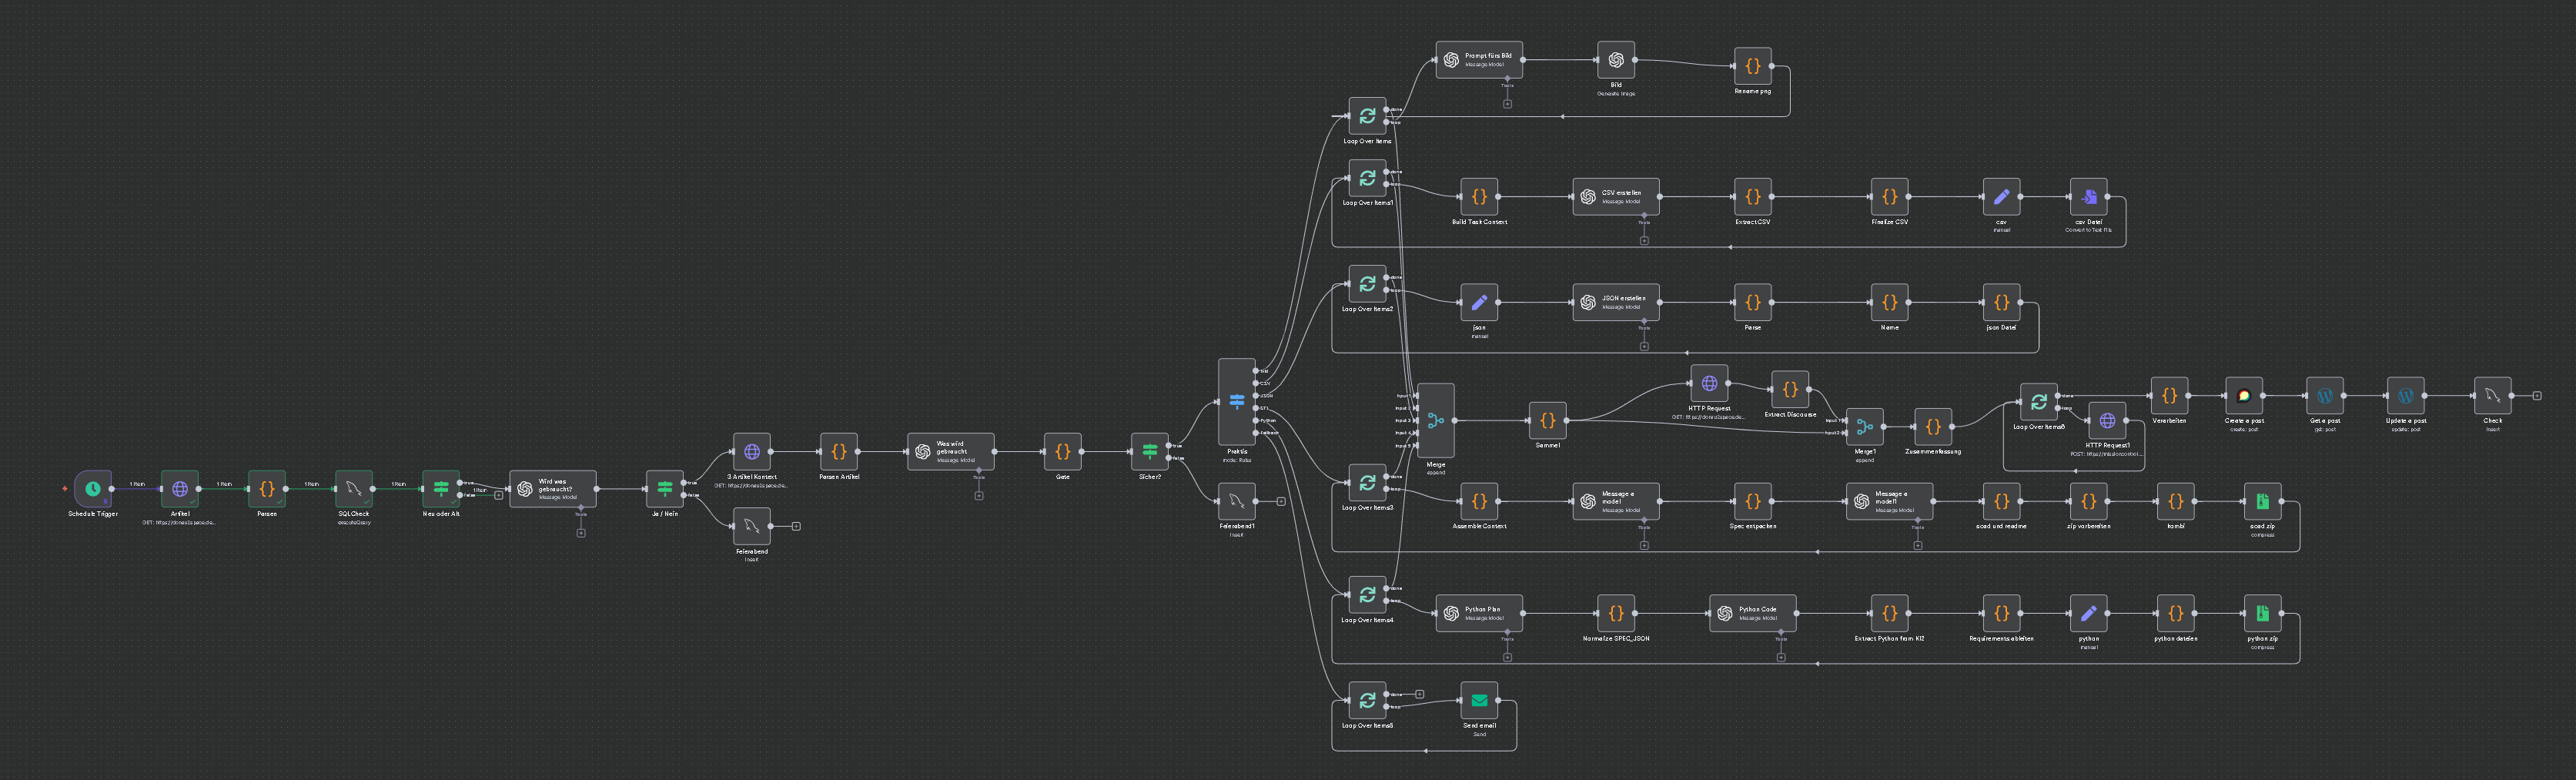
Task: Select the Merge append node
Action: 1436,420
